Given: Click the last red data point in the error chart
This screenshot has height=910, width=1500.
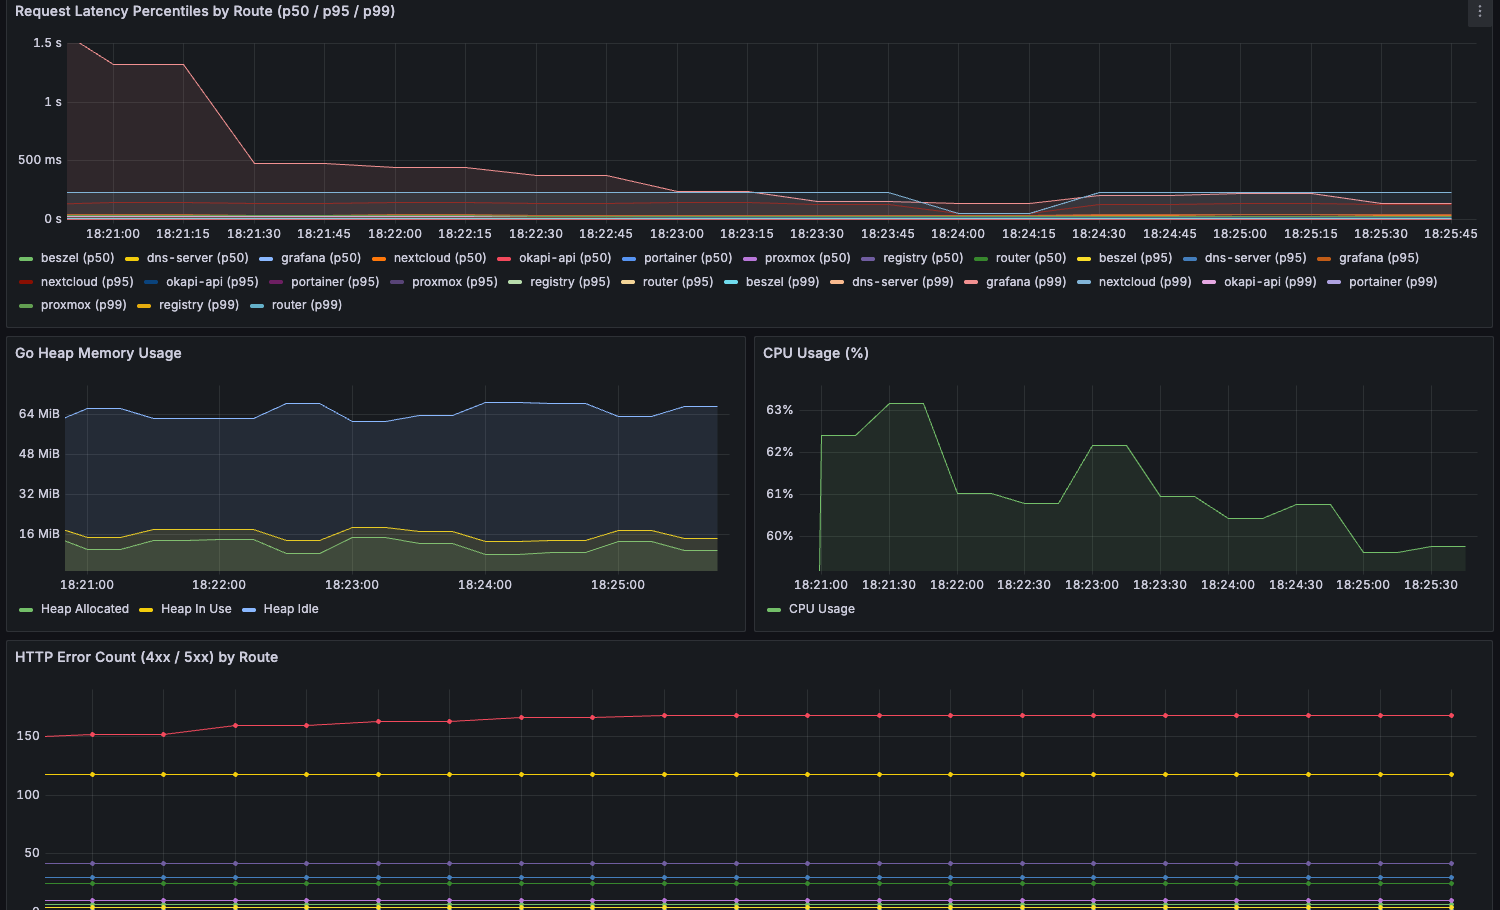Looking at the screenshot, I should pos(1451,716).
